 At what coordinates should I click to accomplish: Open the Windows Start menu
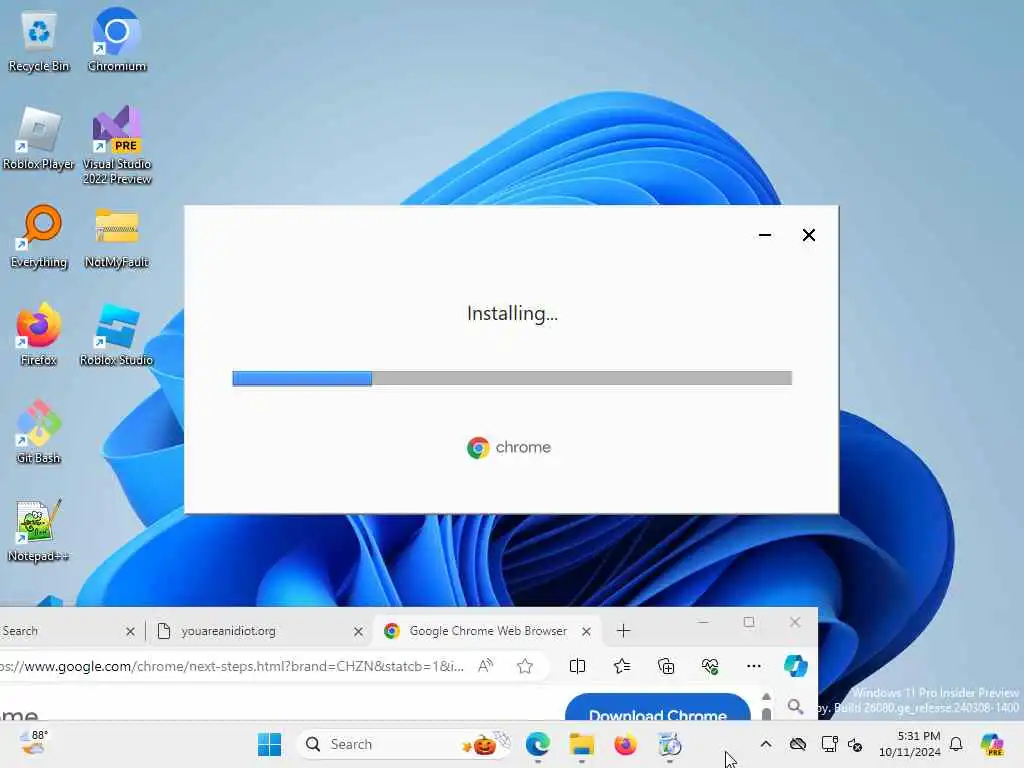click(x=269, y=744)
